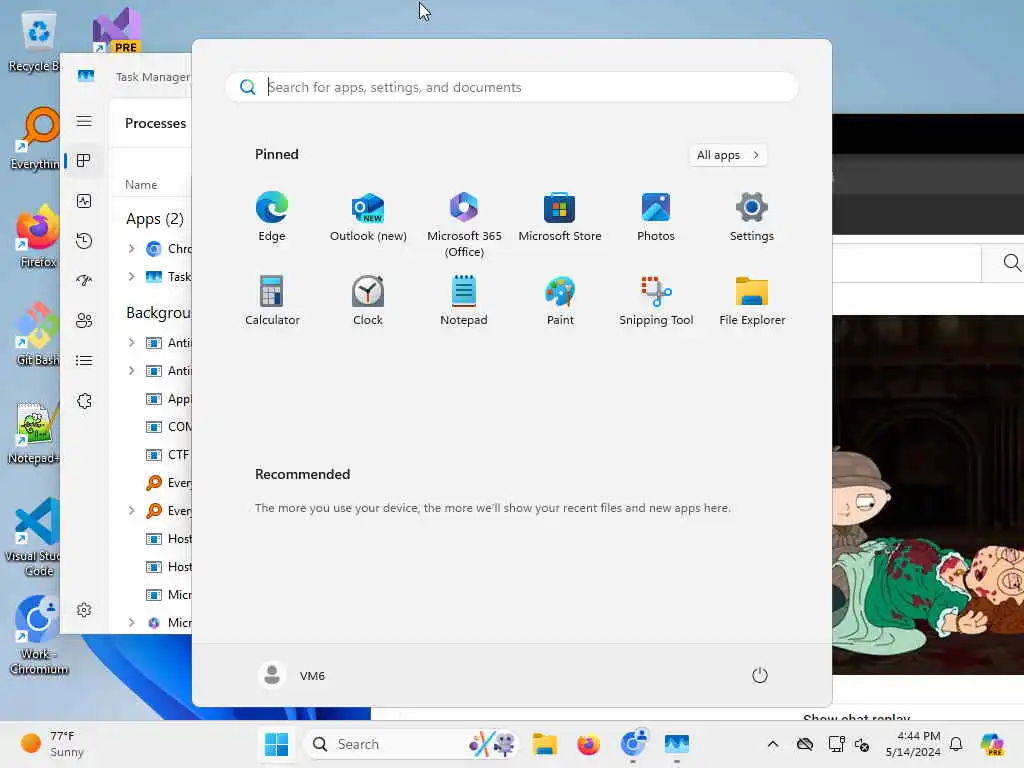Switch to Chromium taskbar icon
The width and height of the screenshot is (1024, 768).
633,744
